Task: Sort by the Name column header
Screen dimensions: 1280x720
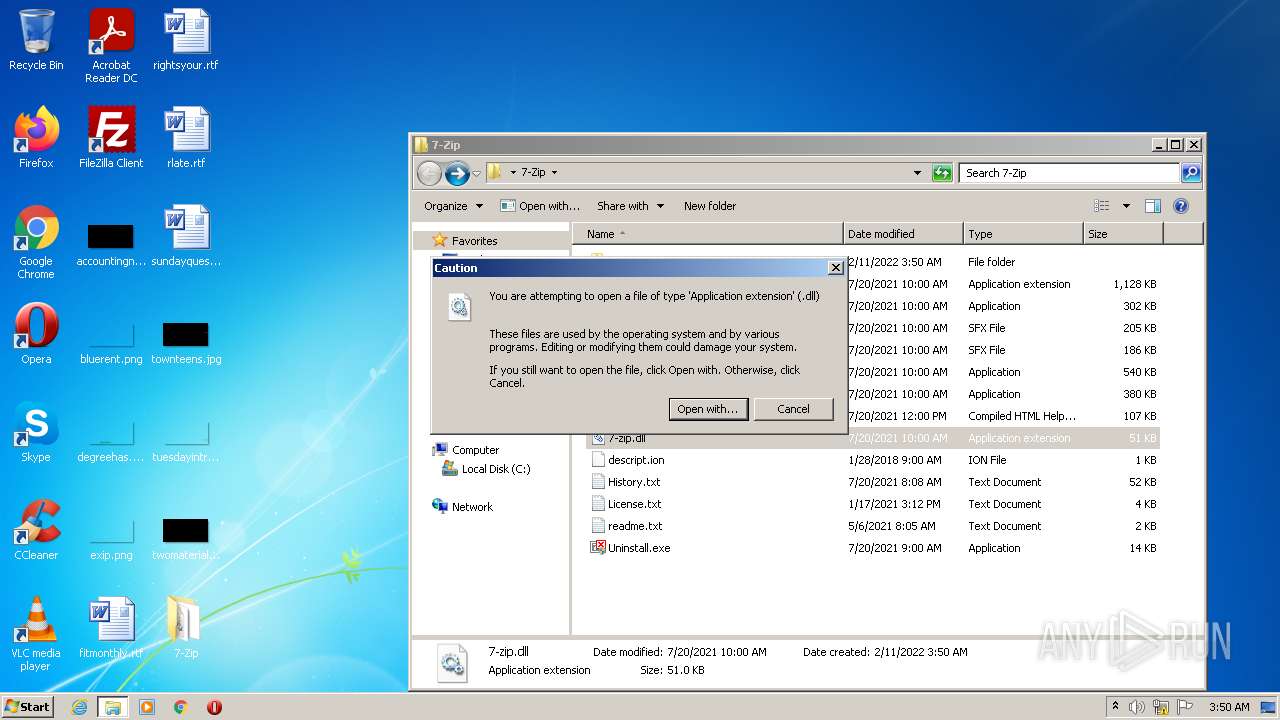Action: coord(708,234)
